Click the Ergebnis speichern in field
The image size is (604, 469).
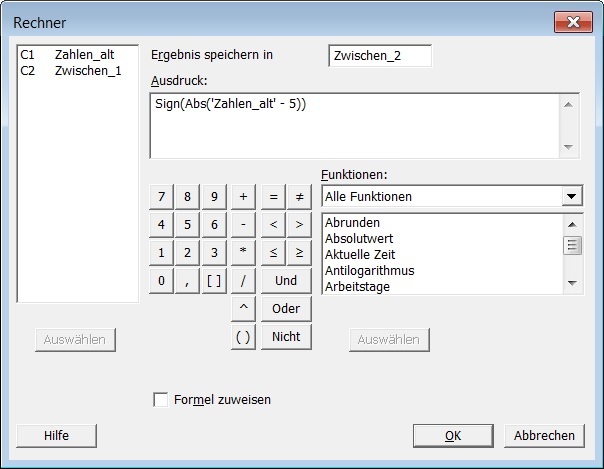coord(380,56)
